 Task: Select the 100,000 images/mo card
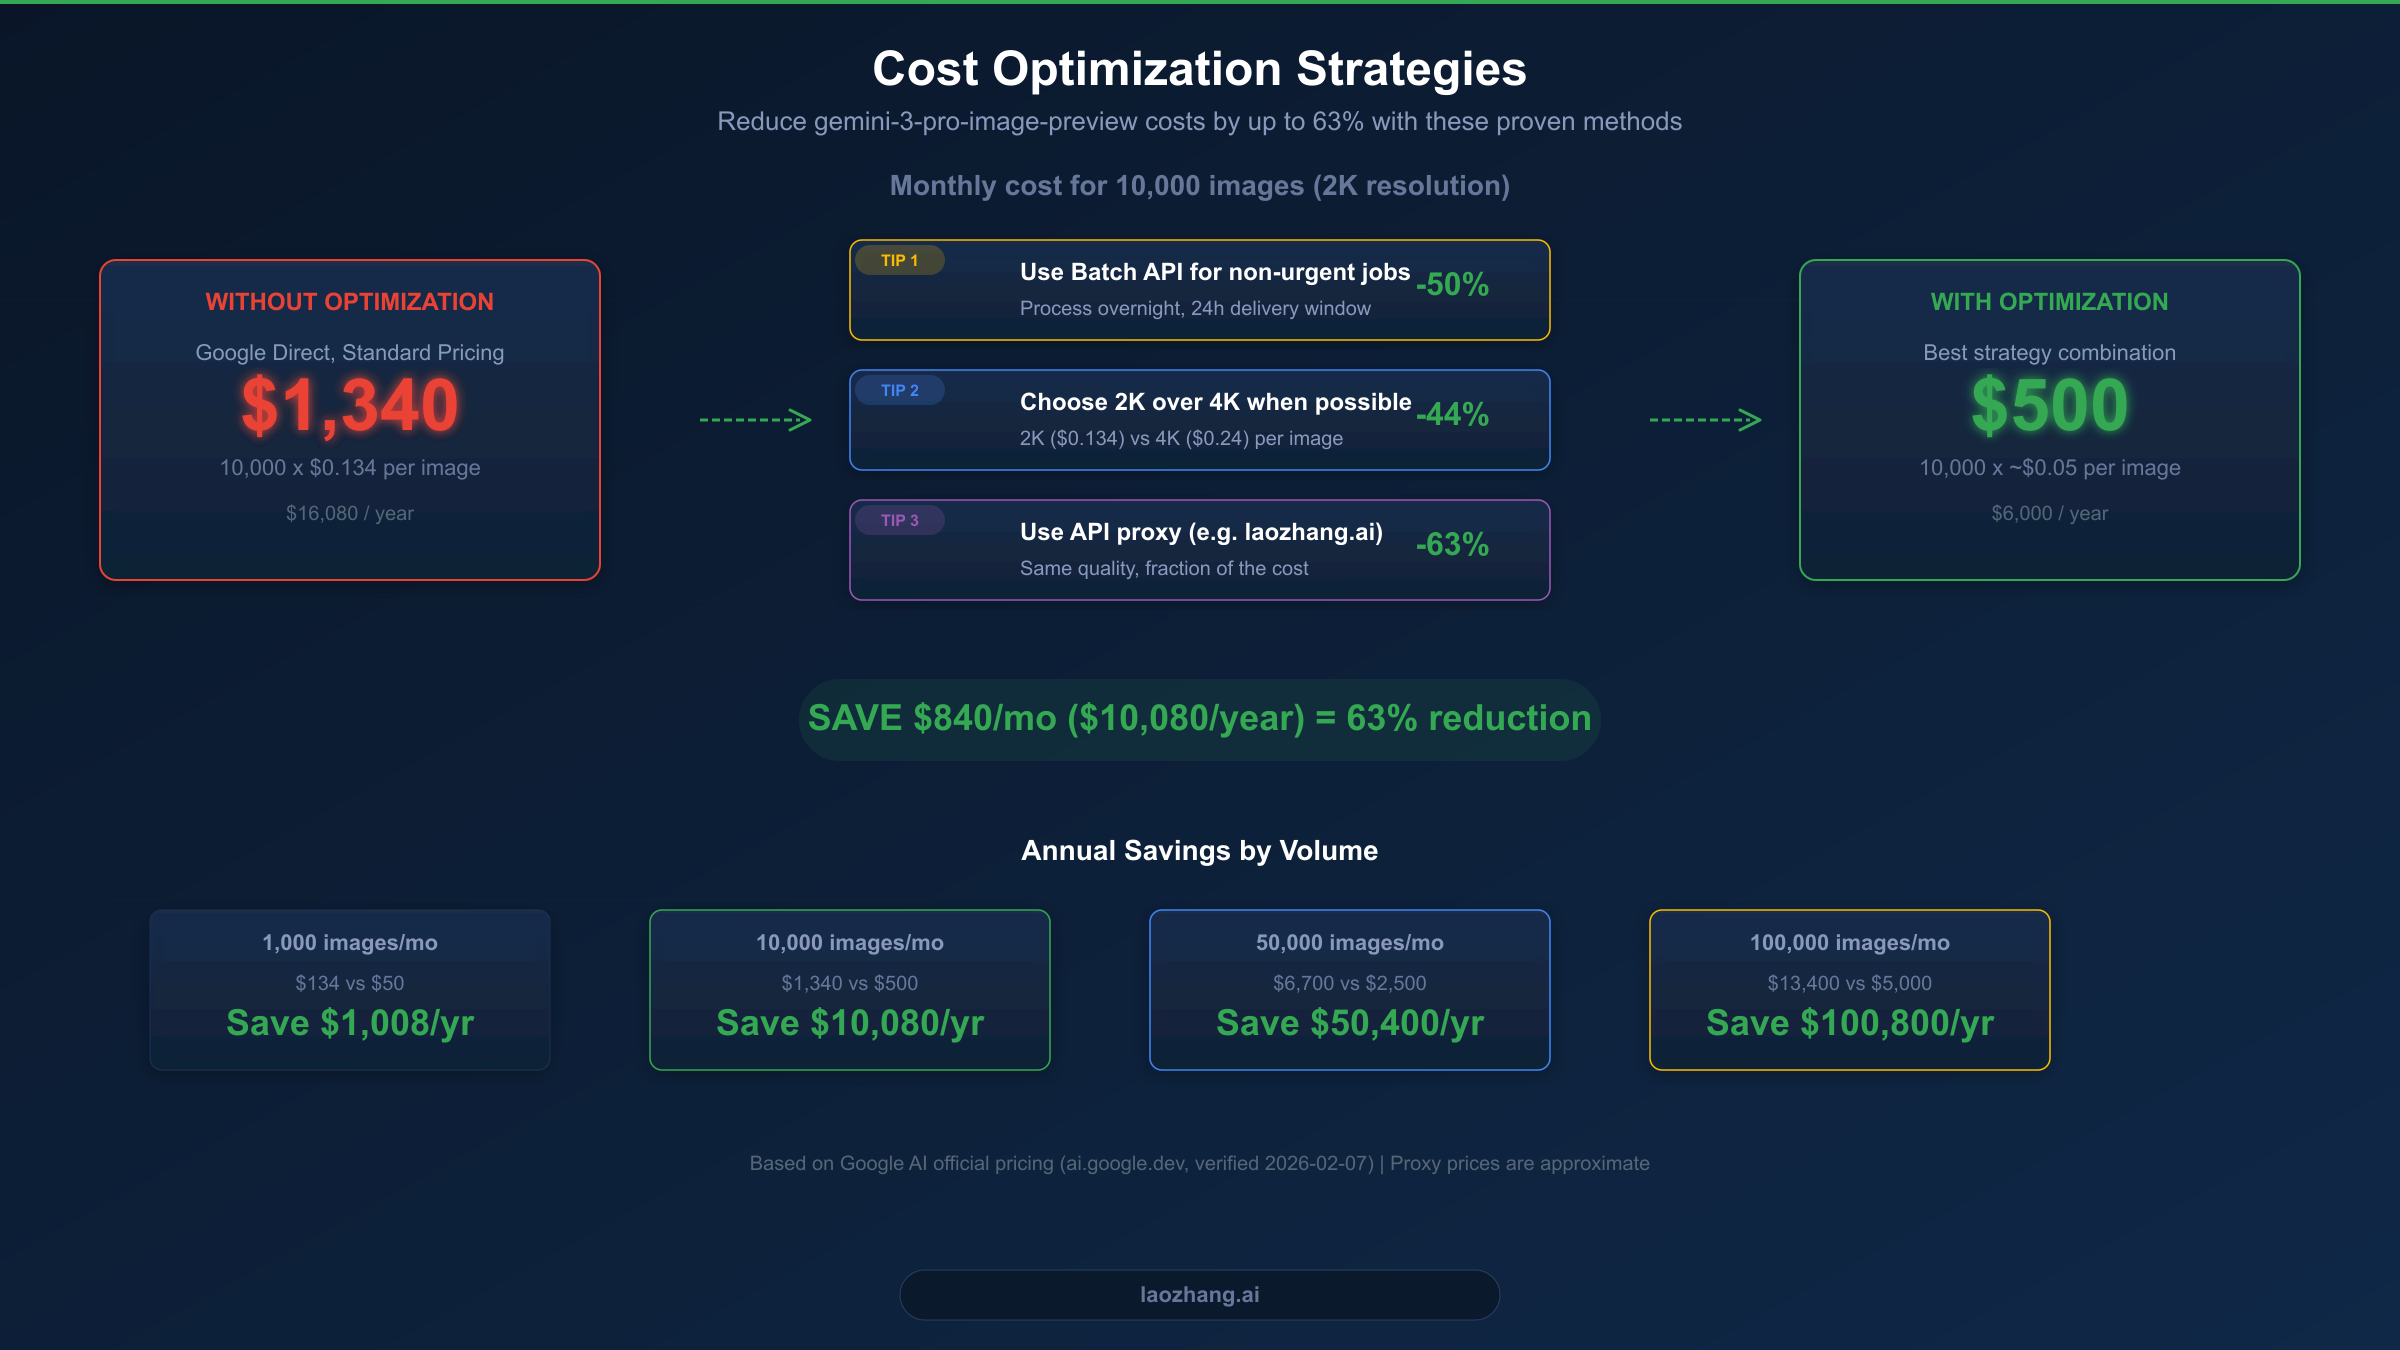(1849, 990)
